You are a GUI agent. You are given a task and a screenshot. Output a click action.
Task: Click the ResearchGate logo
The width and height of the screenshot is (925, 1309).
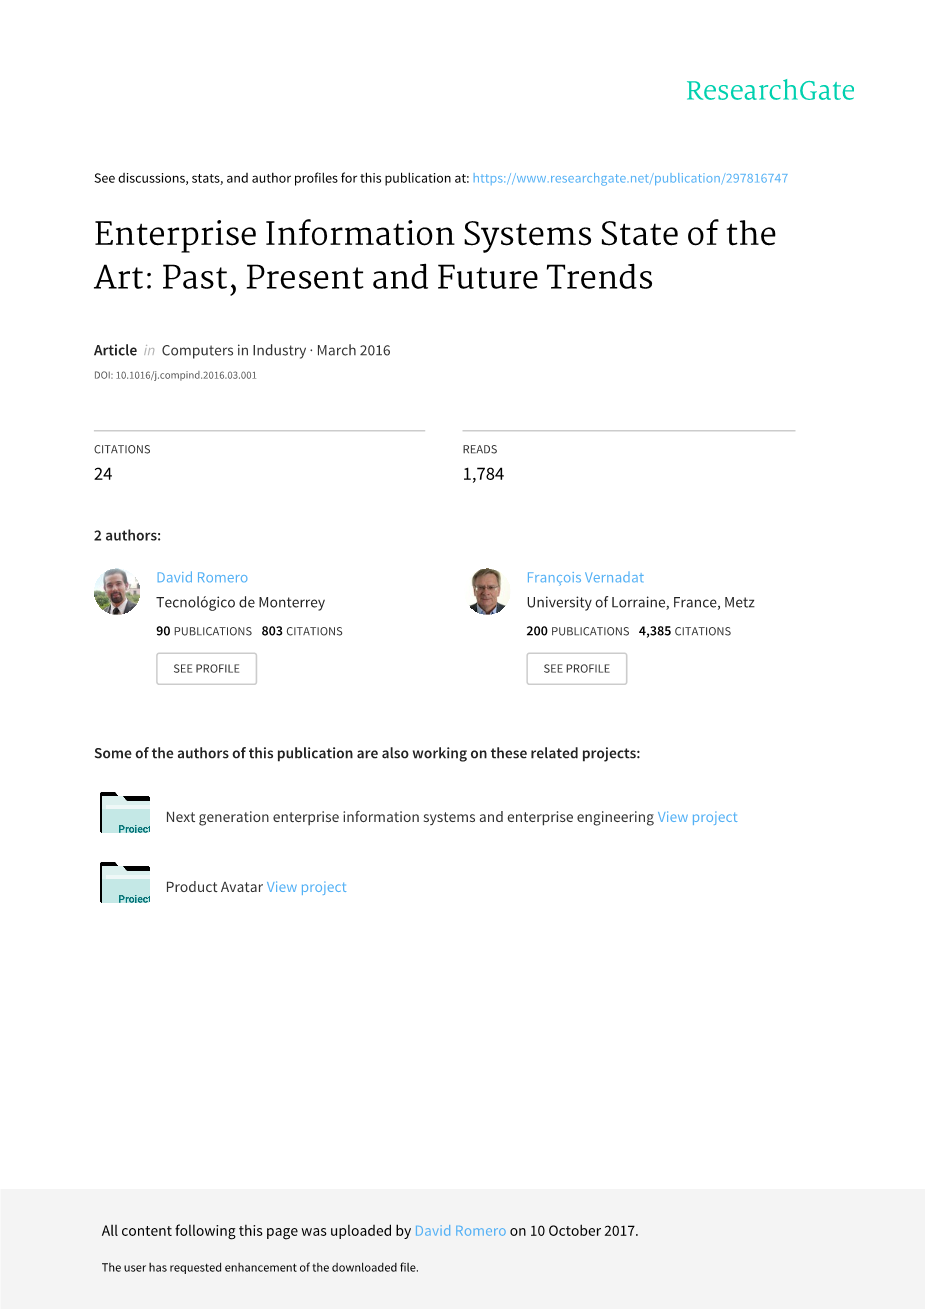[x=769, y=91]
